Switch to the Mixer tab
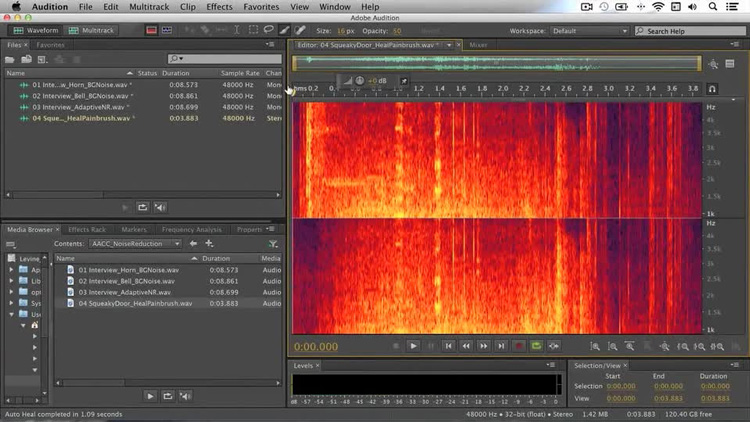This screenshot has height=422, width=750. [478, 45]
